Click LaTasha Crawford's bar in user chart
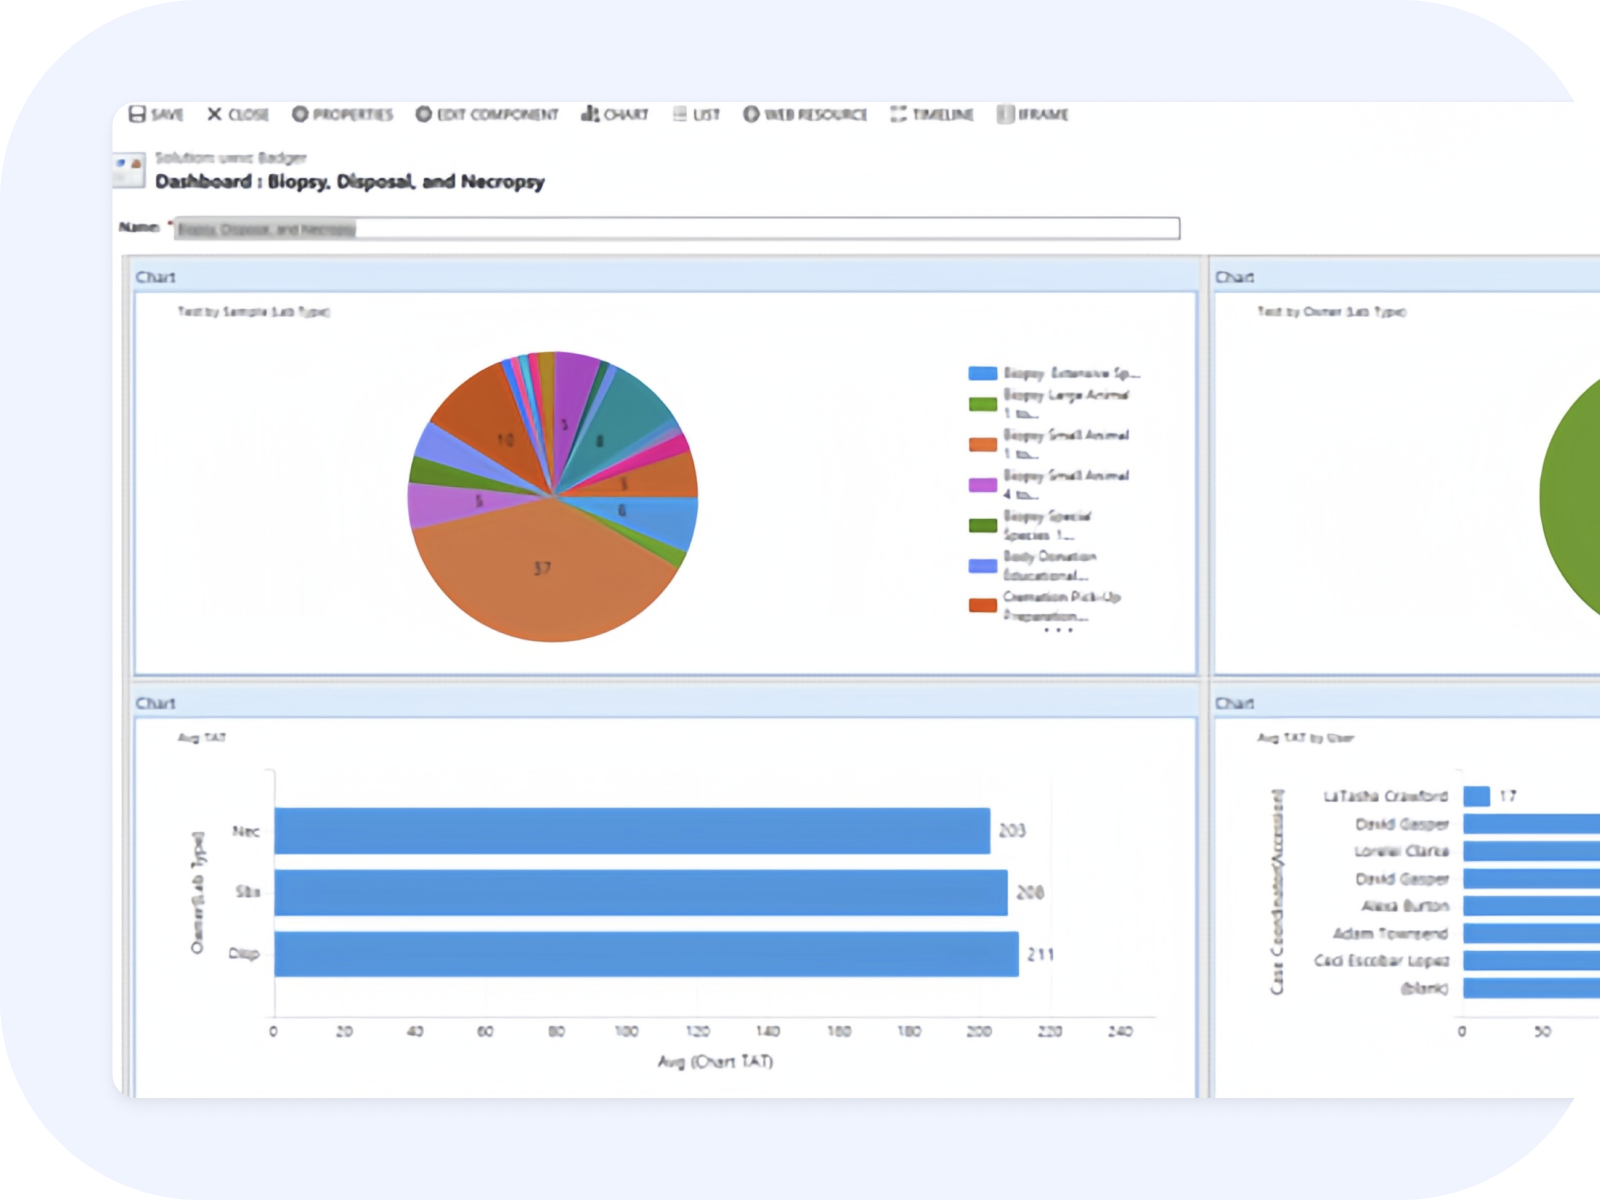Viewport: 1600px width, 1200px height. point(1476,796)
